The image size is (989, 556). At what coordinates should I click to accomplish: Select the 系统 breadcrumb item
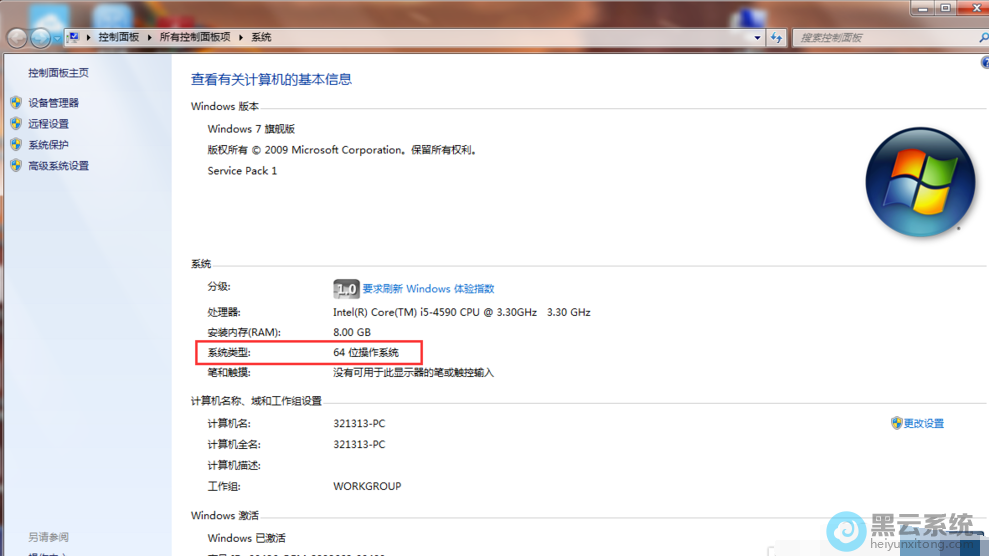click(261, 37)
